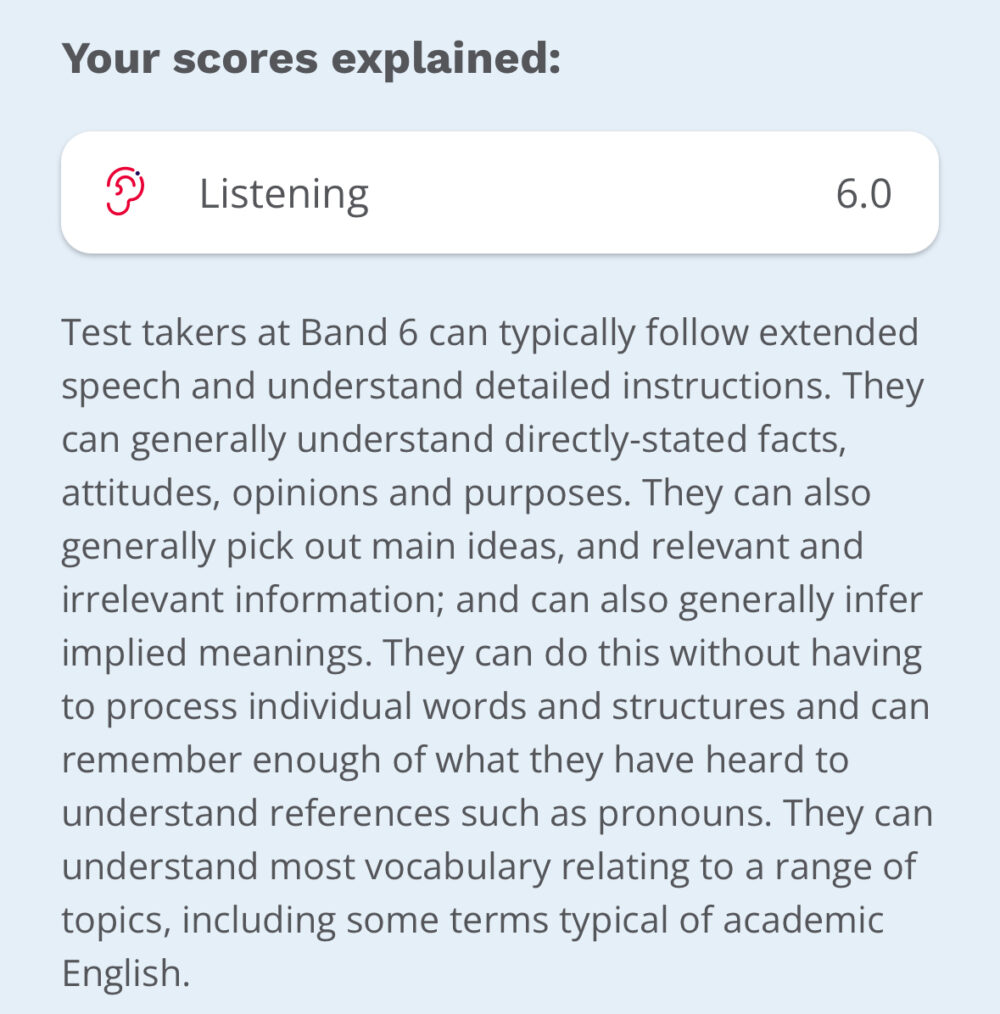
Task: Select 'process individual words and structures' line
Action: coord(445,707)
